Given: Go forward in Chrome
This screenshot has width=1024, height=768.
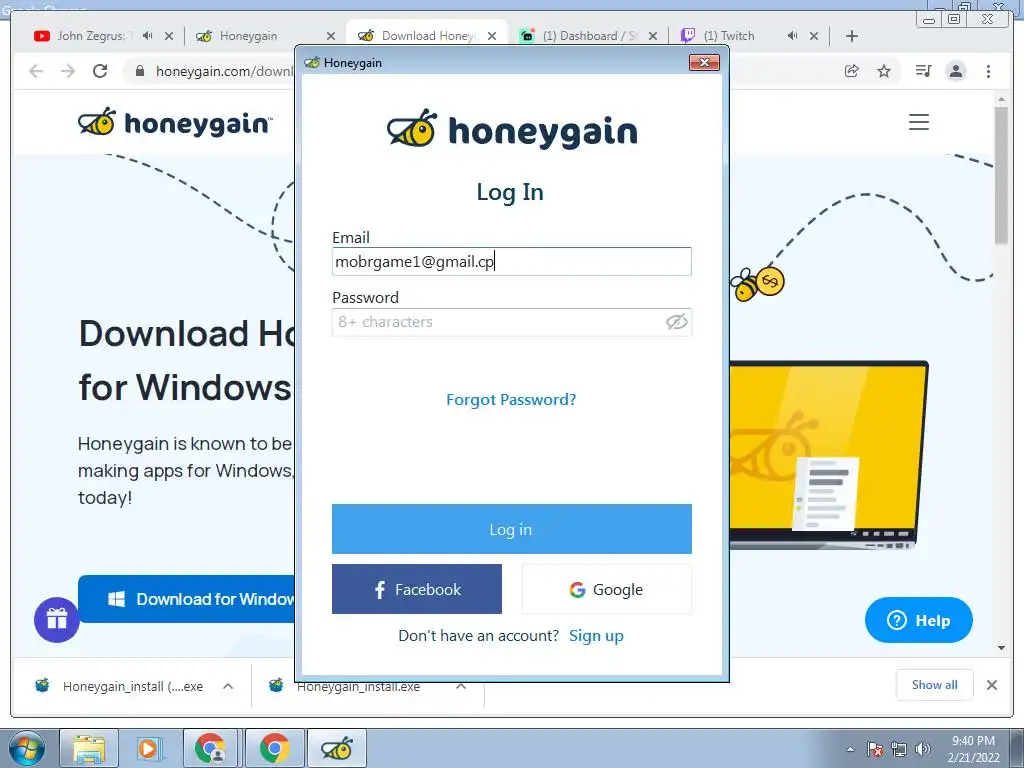Looking at the screenshot, I should (68, 71).
